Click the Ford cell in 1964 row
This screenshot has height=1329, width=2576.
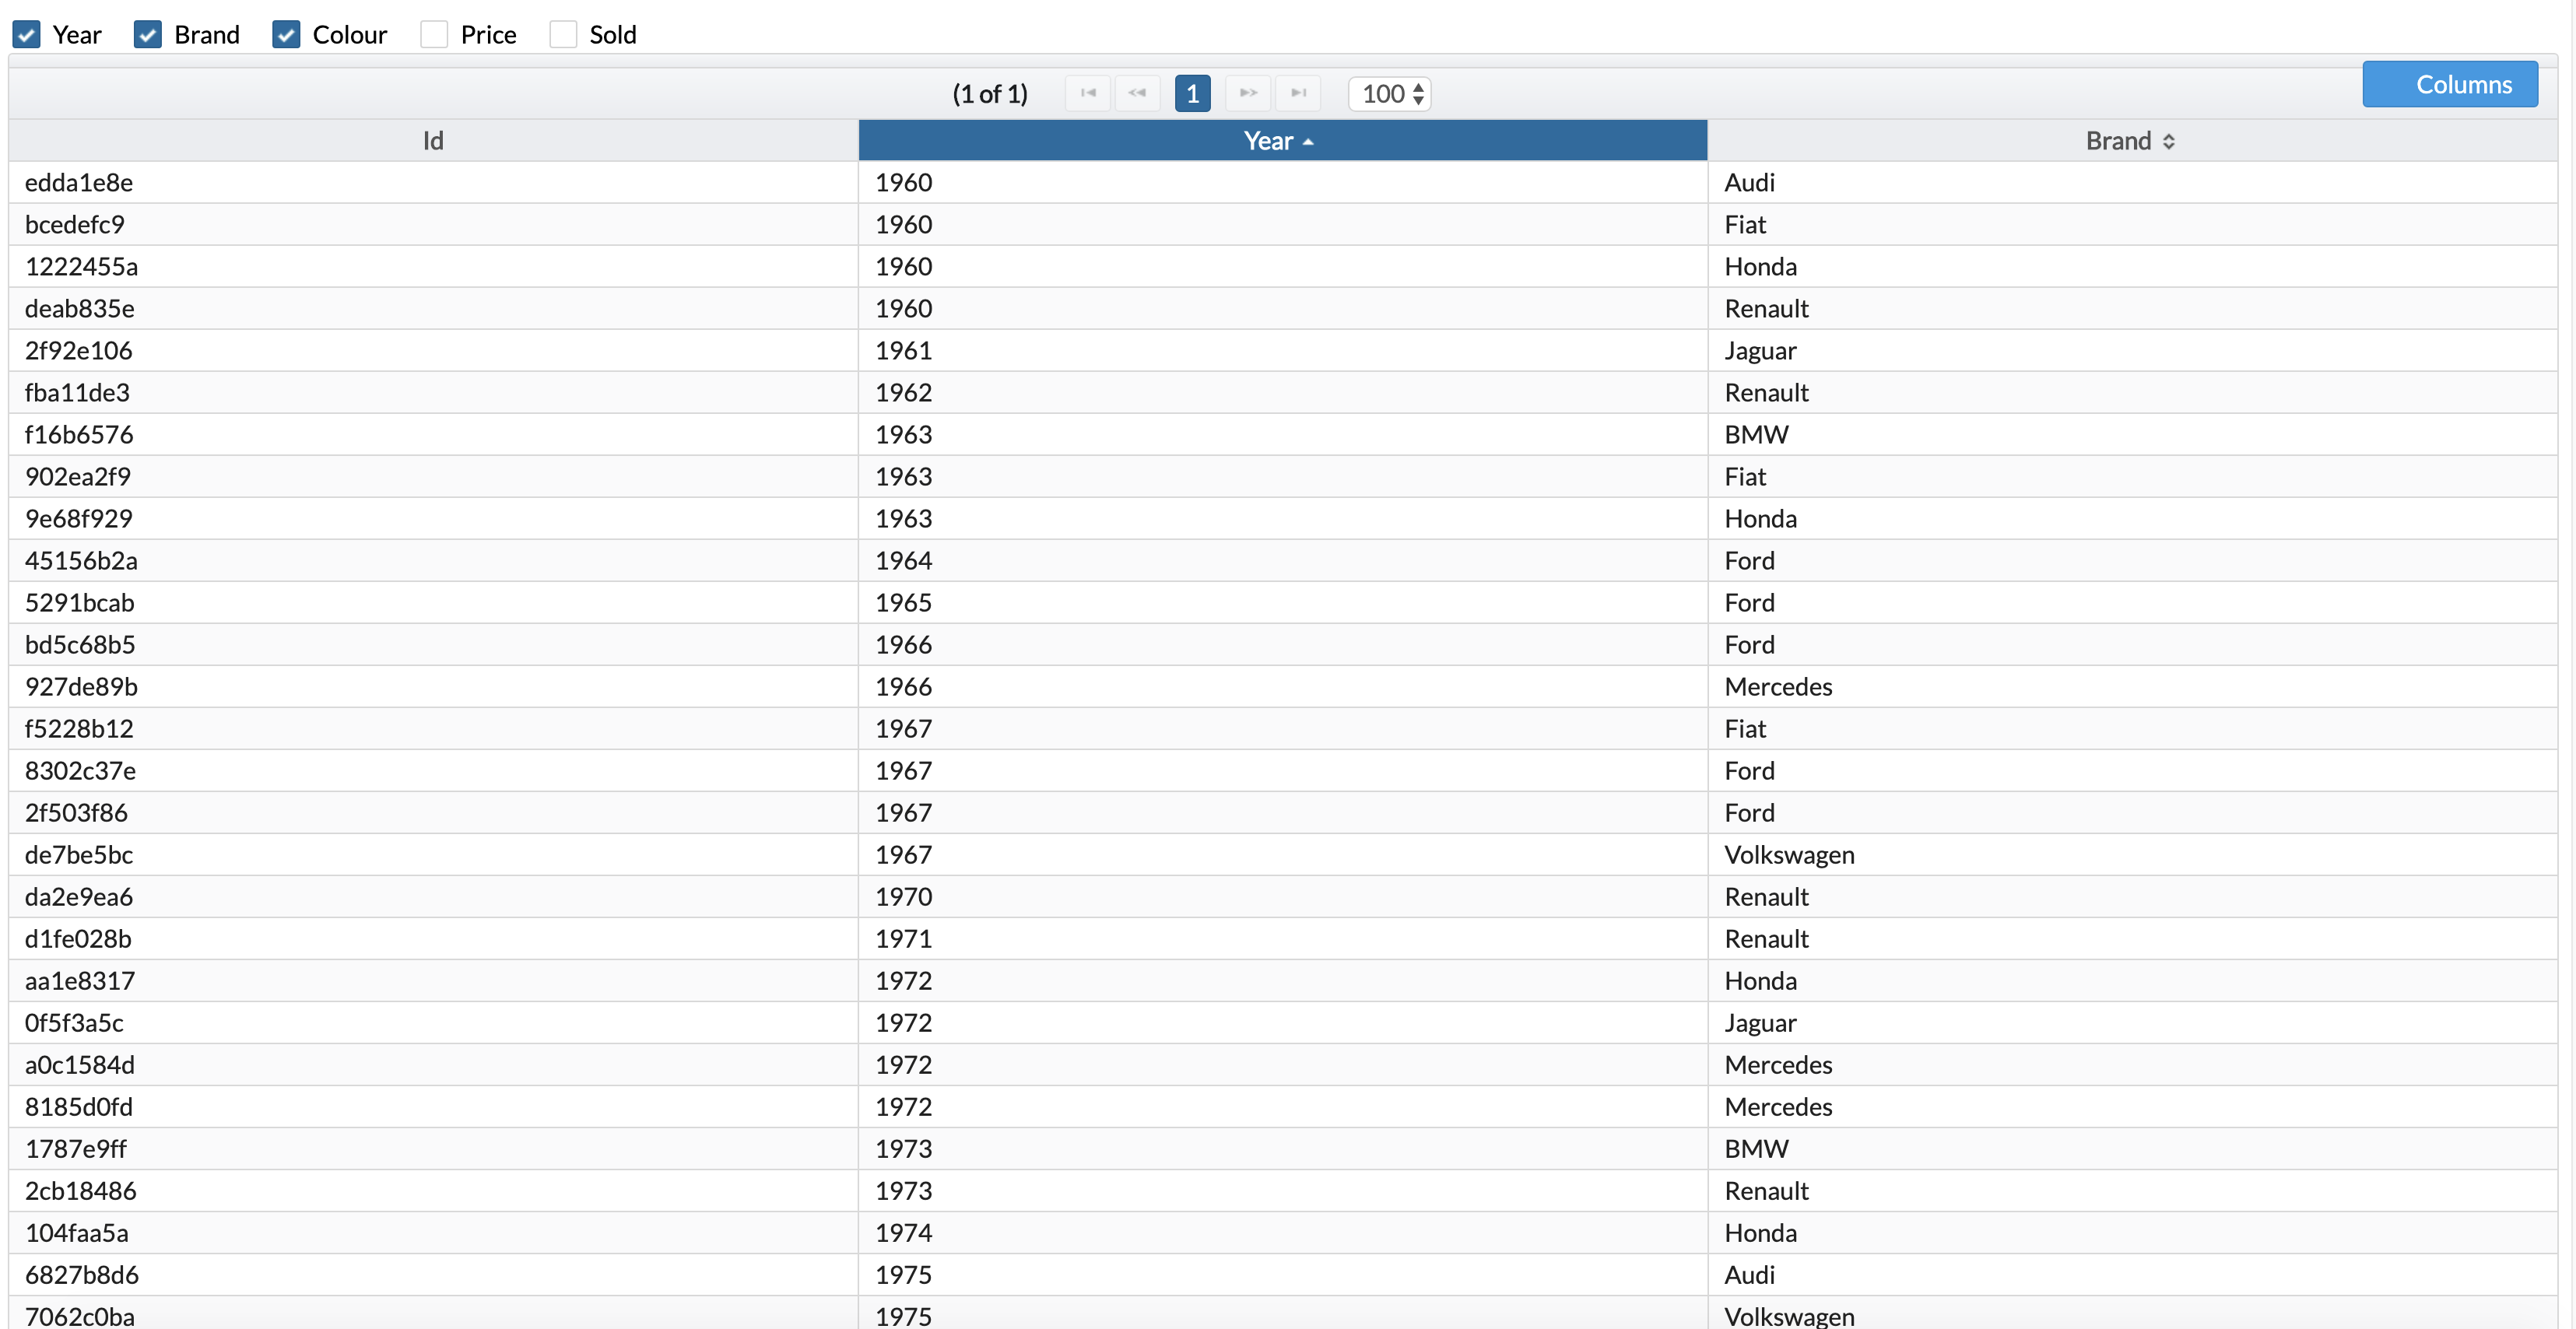click(x=2132, y=561)
